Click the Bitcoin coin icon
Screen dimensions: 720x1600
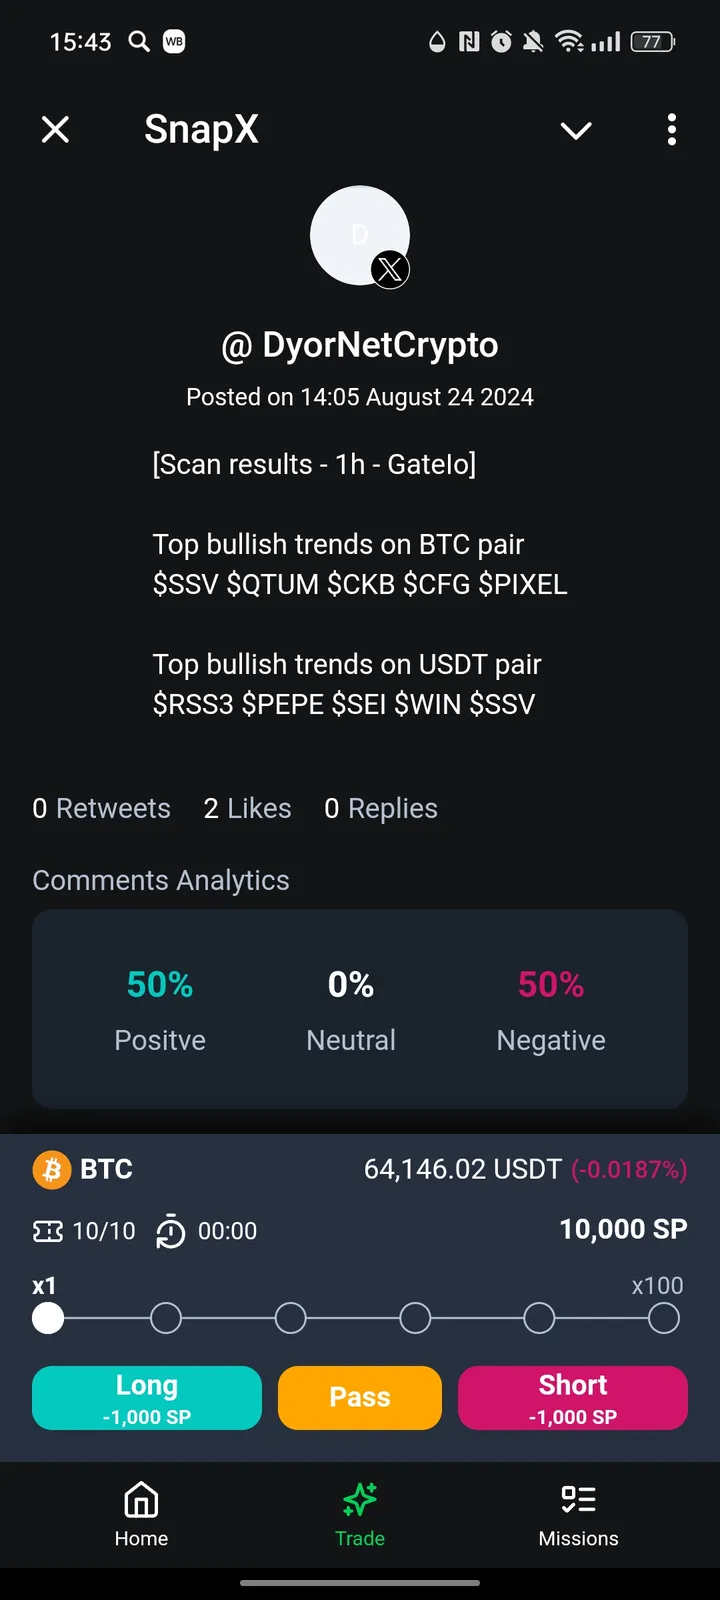52,1169
